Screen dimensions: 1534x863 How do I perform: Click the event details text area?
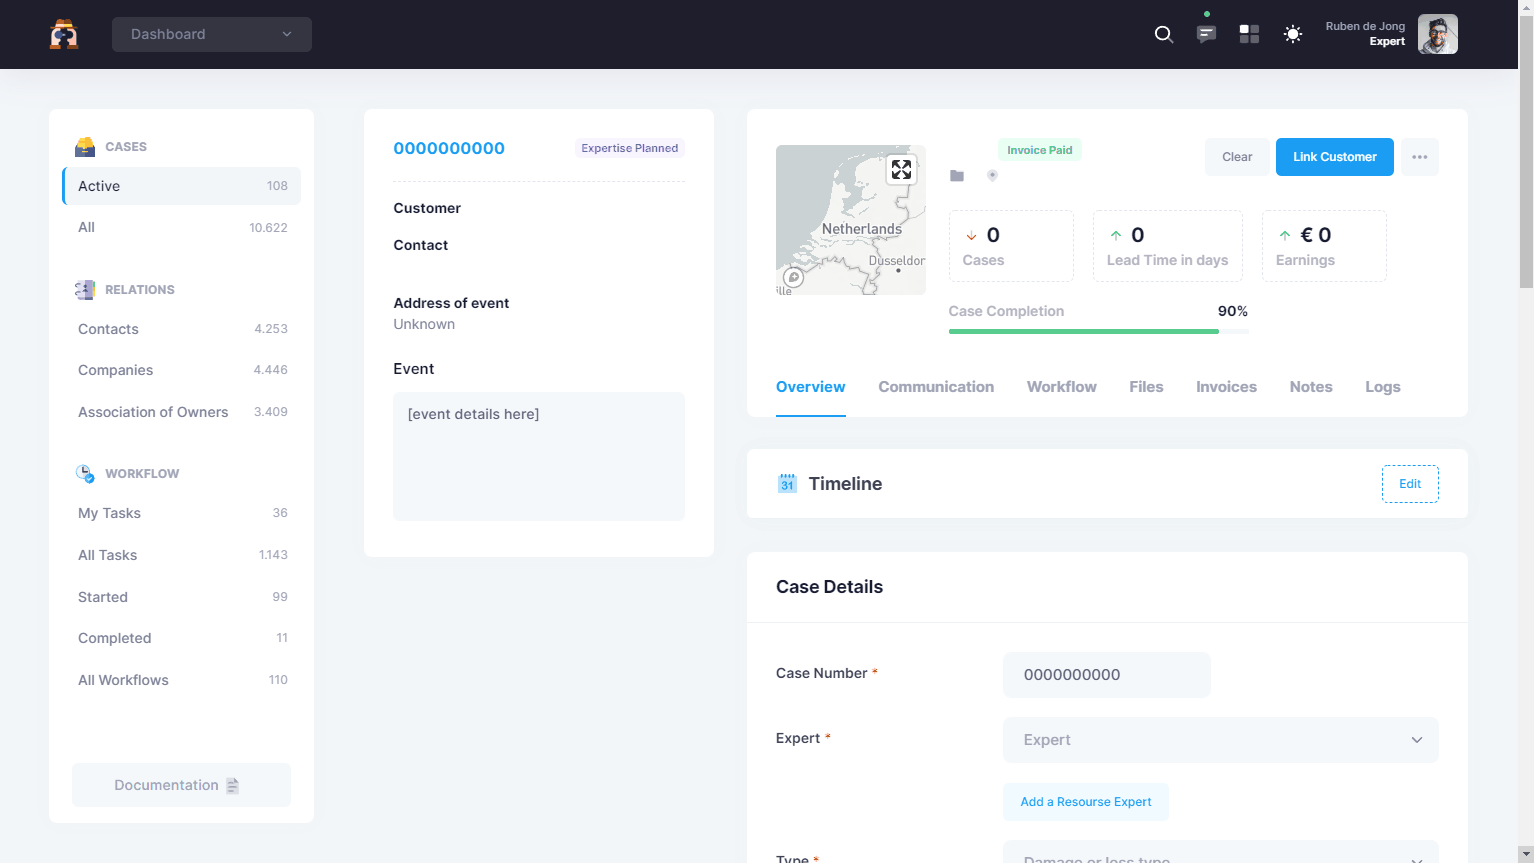[x=539, y=456]
